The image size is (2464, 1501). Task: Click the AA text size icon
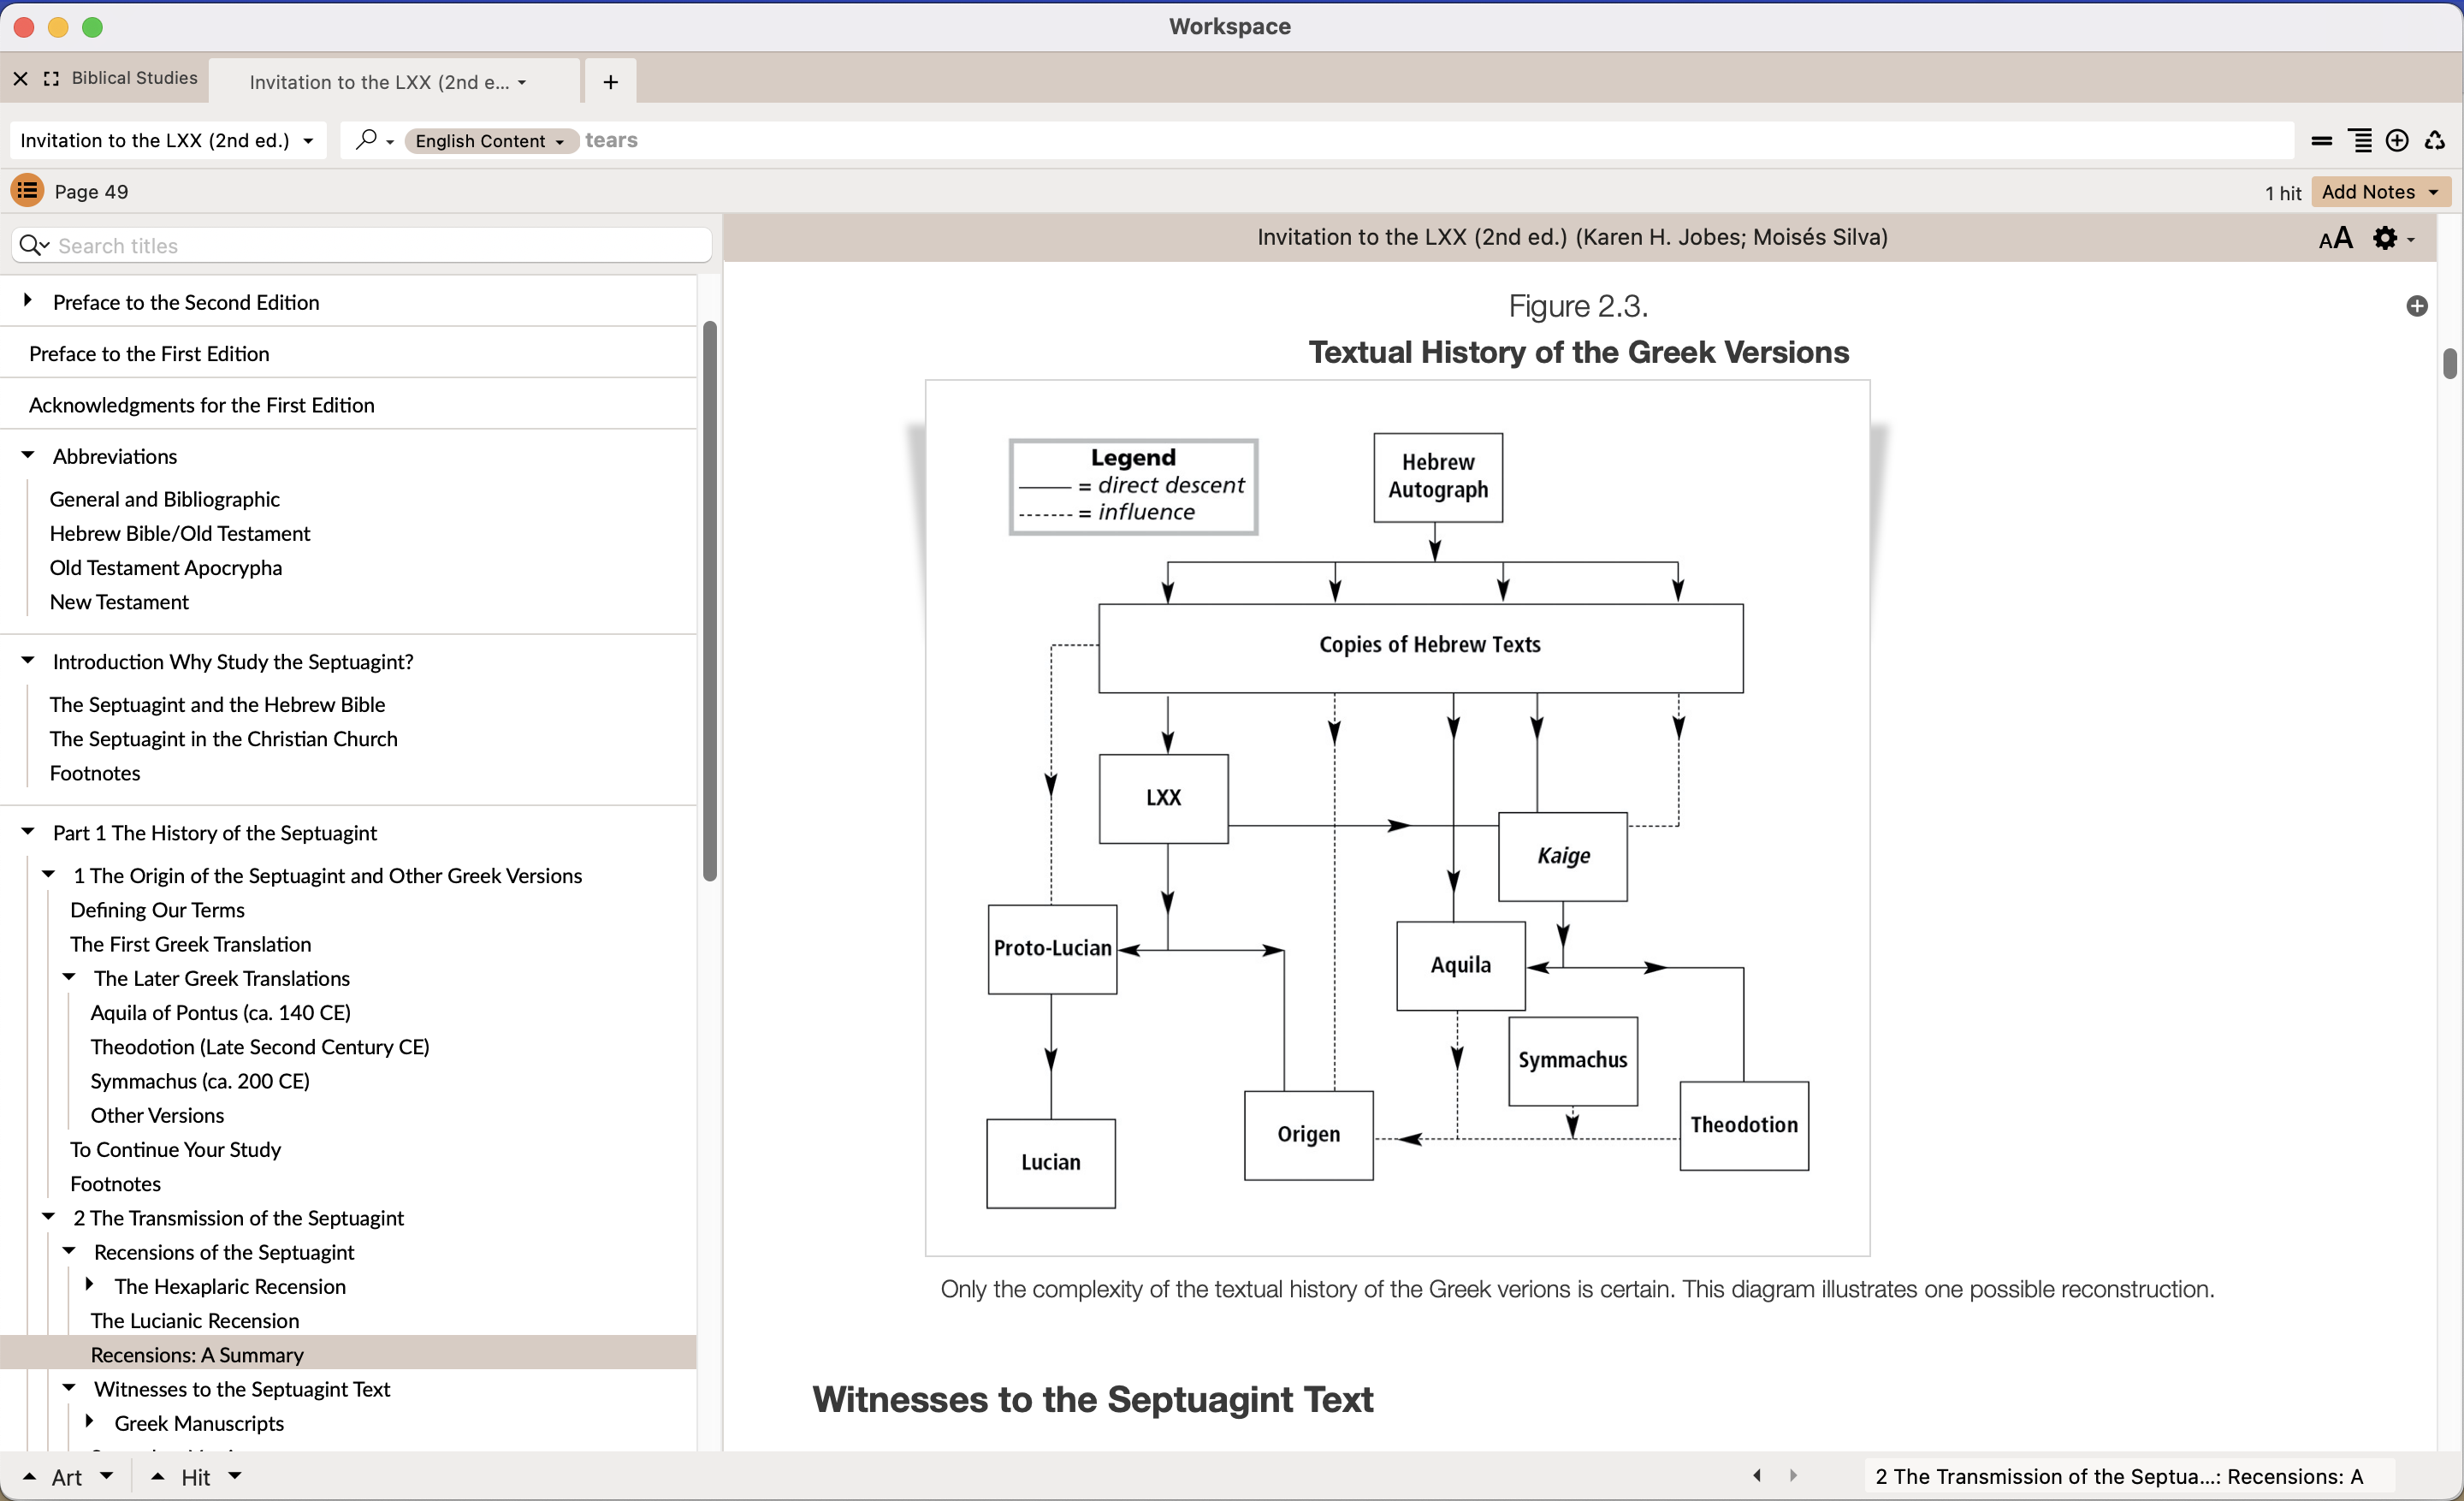tap(2335, 238)
